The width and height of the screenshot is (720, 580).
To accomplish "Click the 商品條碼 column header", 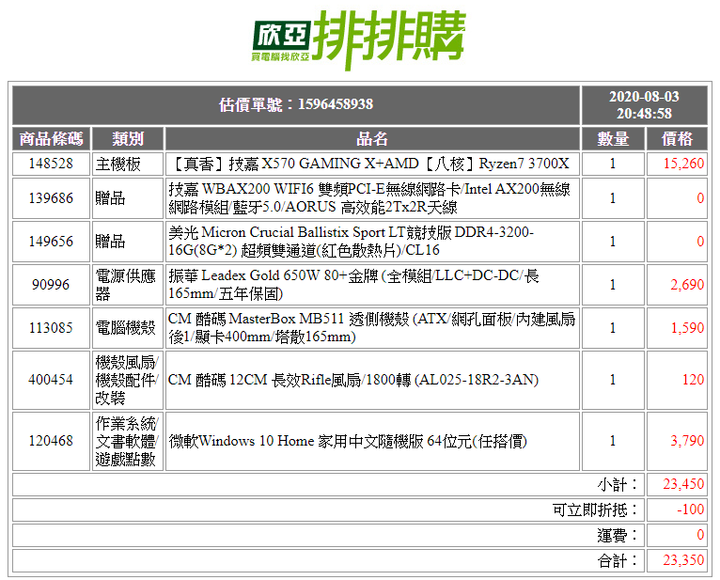I will (x=51, y=139).
